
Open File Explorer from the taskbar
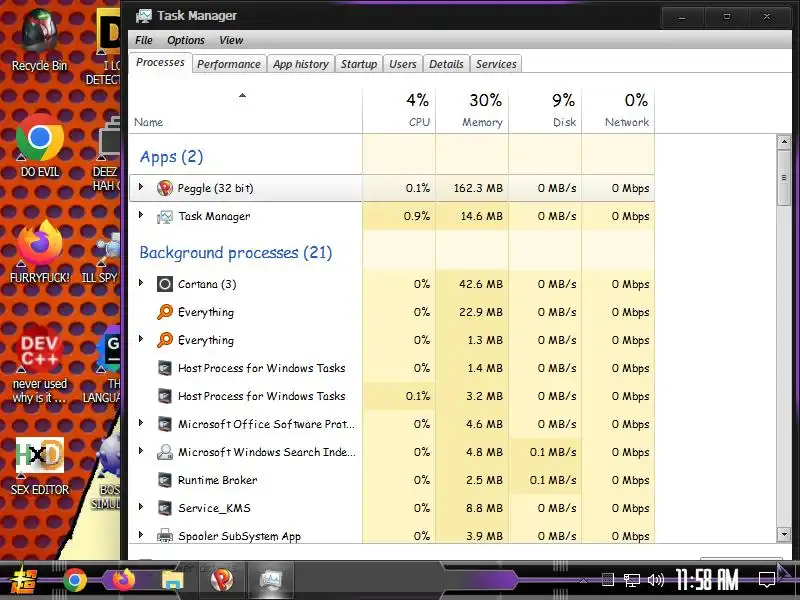pos(172,581)
